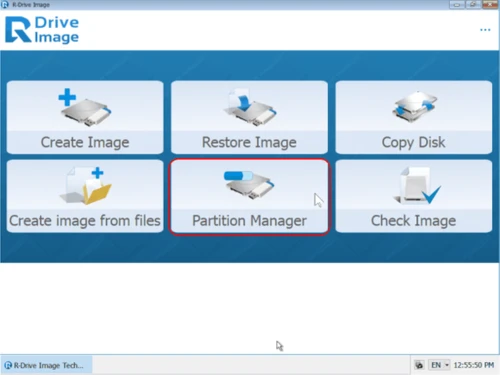Open the three-dots options menu
Screen dimensions: 500x375
click(485, 30)
